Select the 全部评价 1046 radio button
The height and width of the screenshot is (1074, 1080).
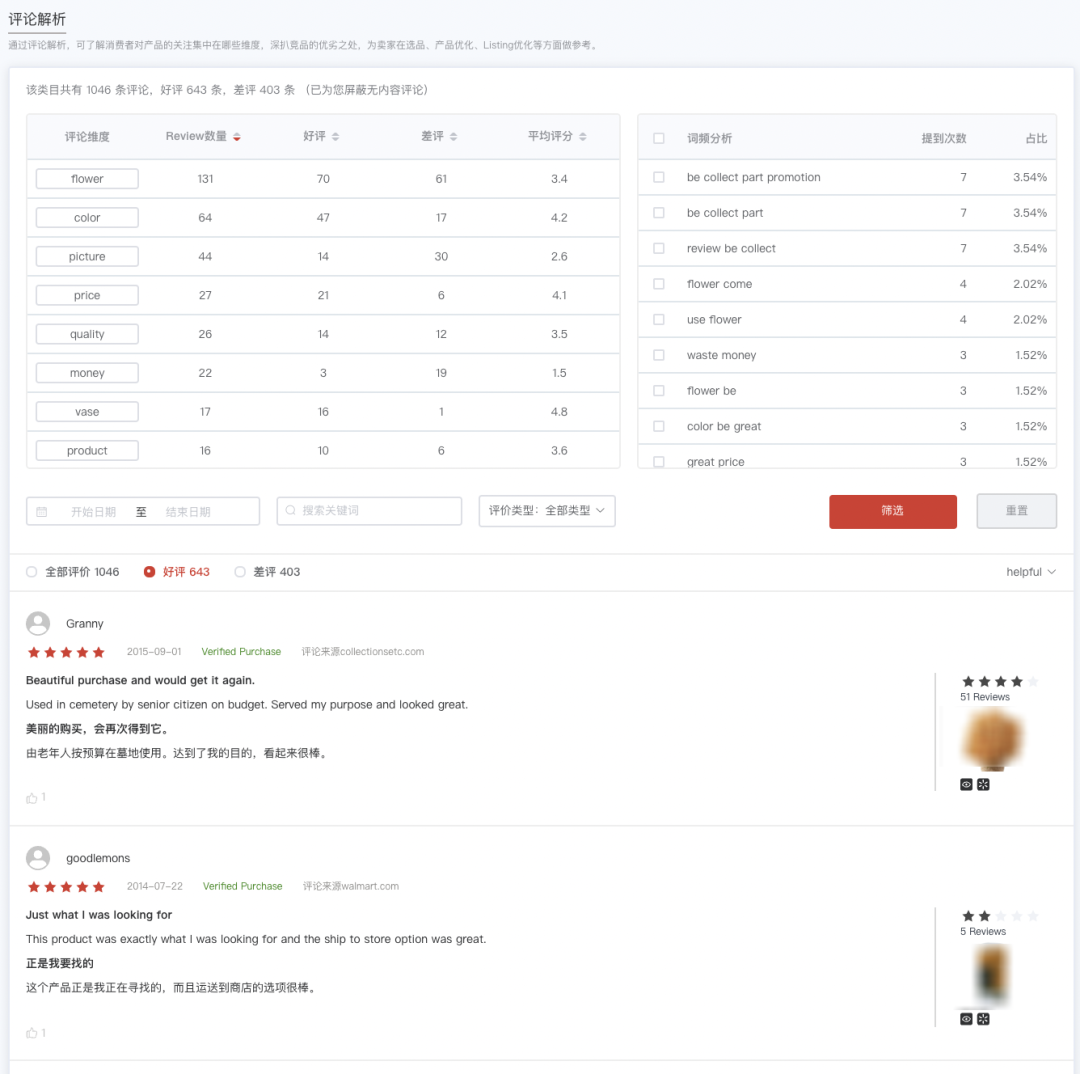[x=32, y=572]
